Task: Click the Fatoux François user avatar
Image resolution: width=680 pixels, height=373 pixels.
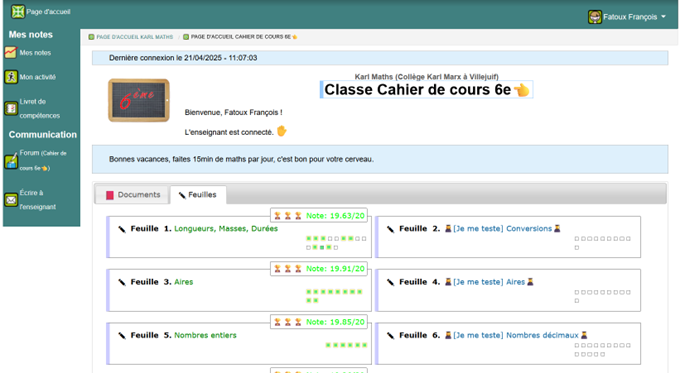Action: point(595,17)
